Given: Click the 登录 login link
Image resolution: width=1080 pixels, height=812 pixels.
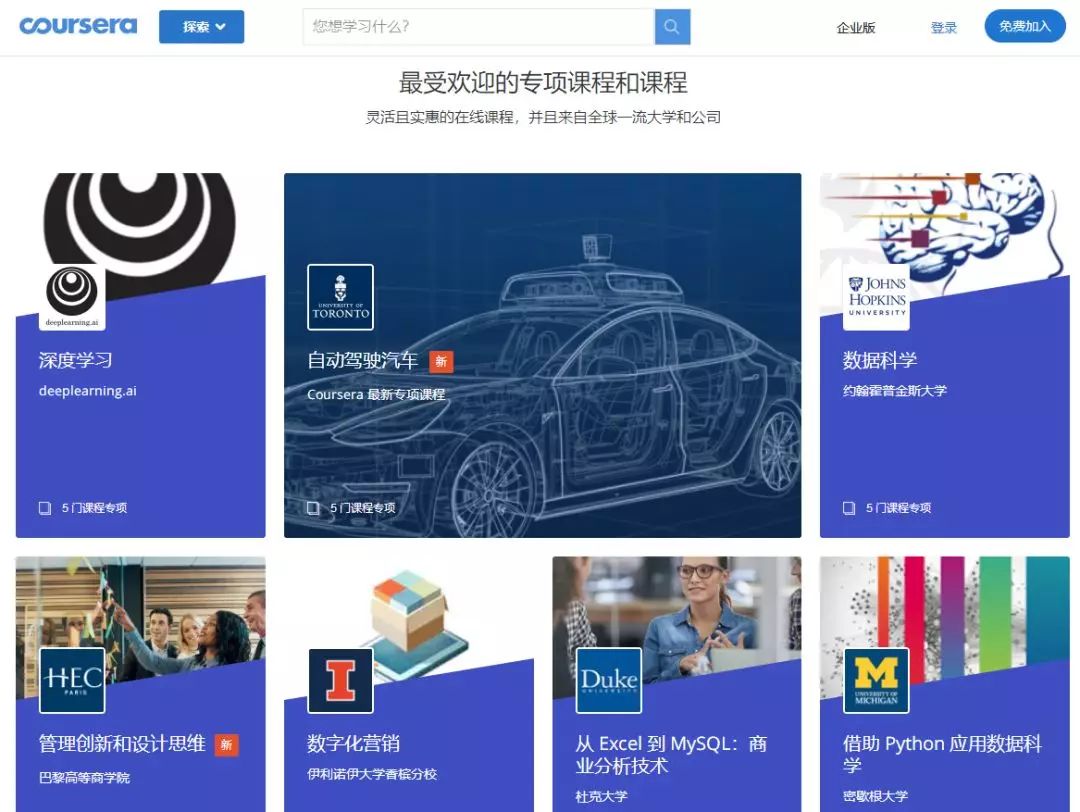Looking at the screenshot, I should tap(944, 28).
